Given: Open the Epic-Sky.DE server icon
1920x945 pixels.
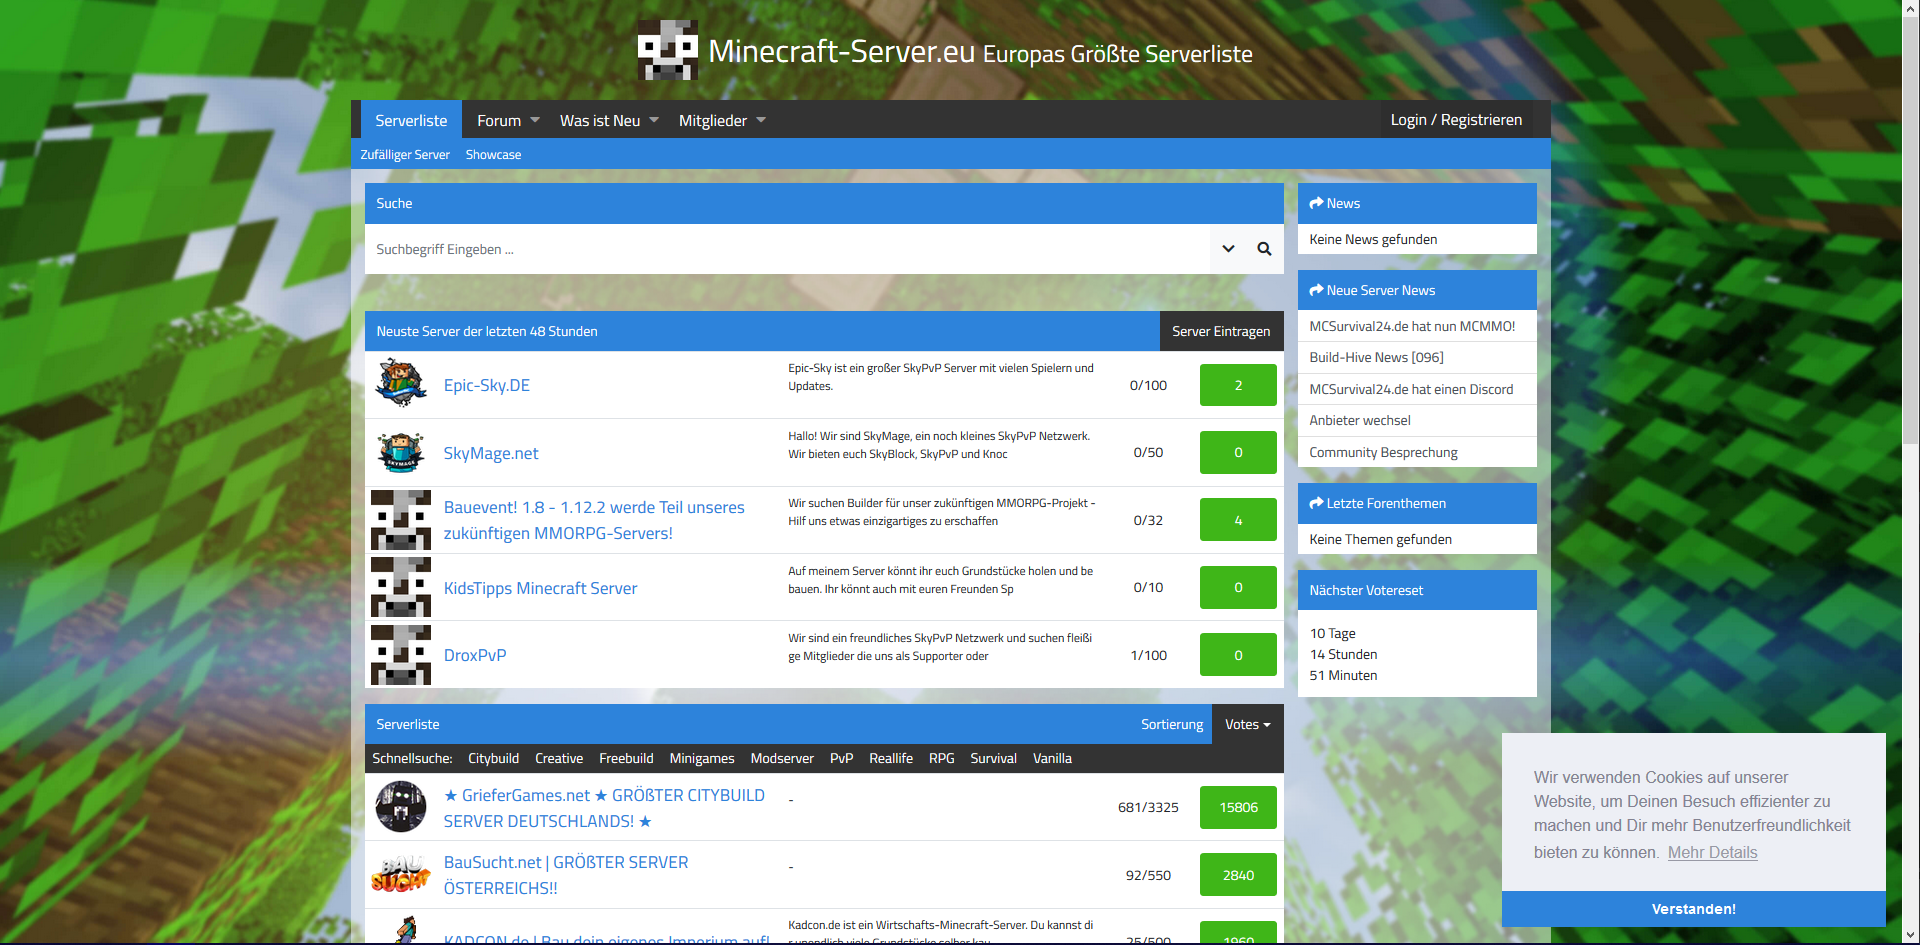Looking at the screenshot, I should click(x=401, y=384).
